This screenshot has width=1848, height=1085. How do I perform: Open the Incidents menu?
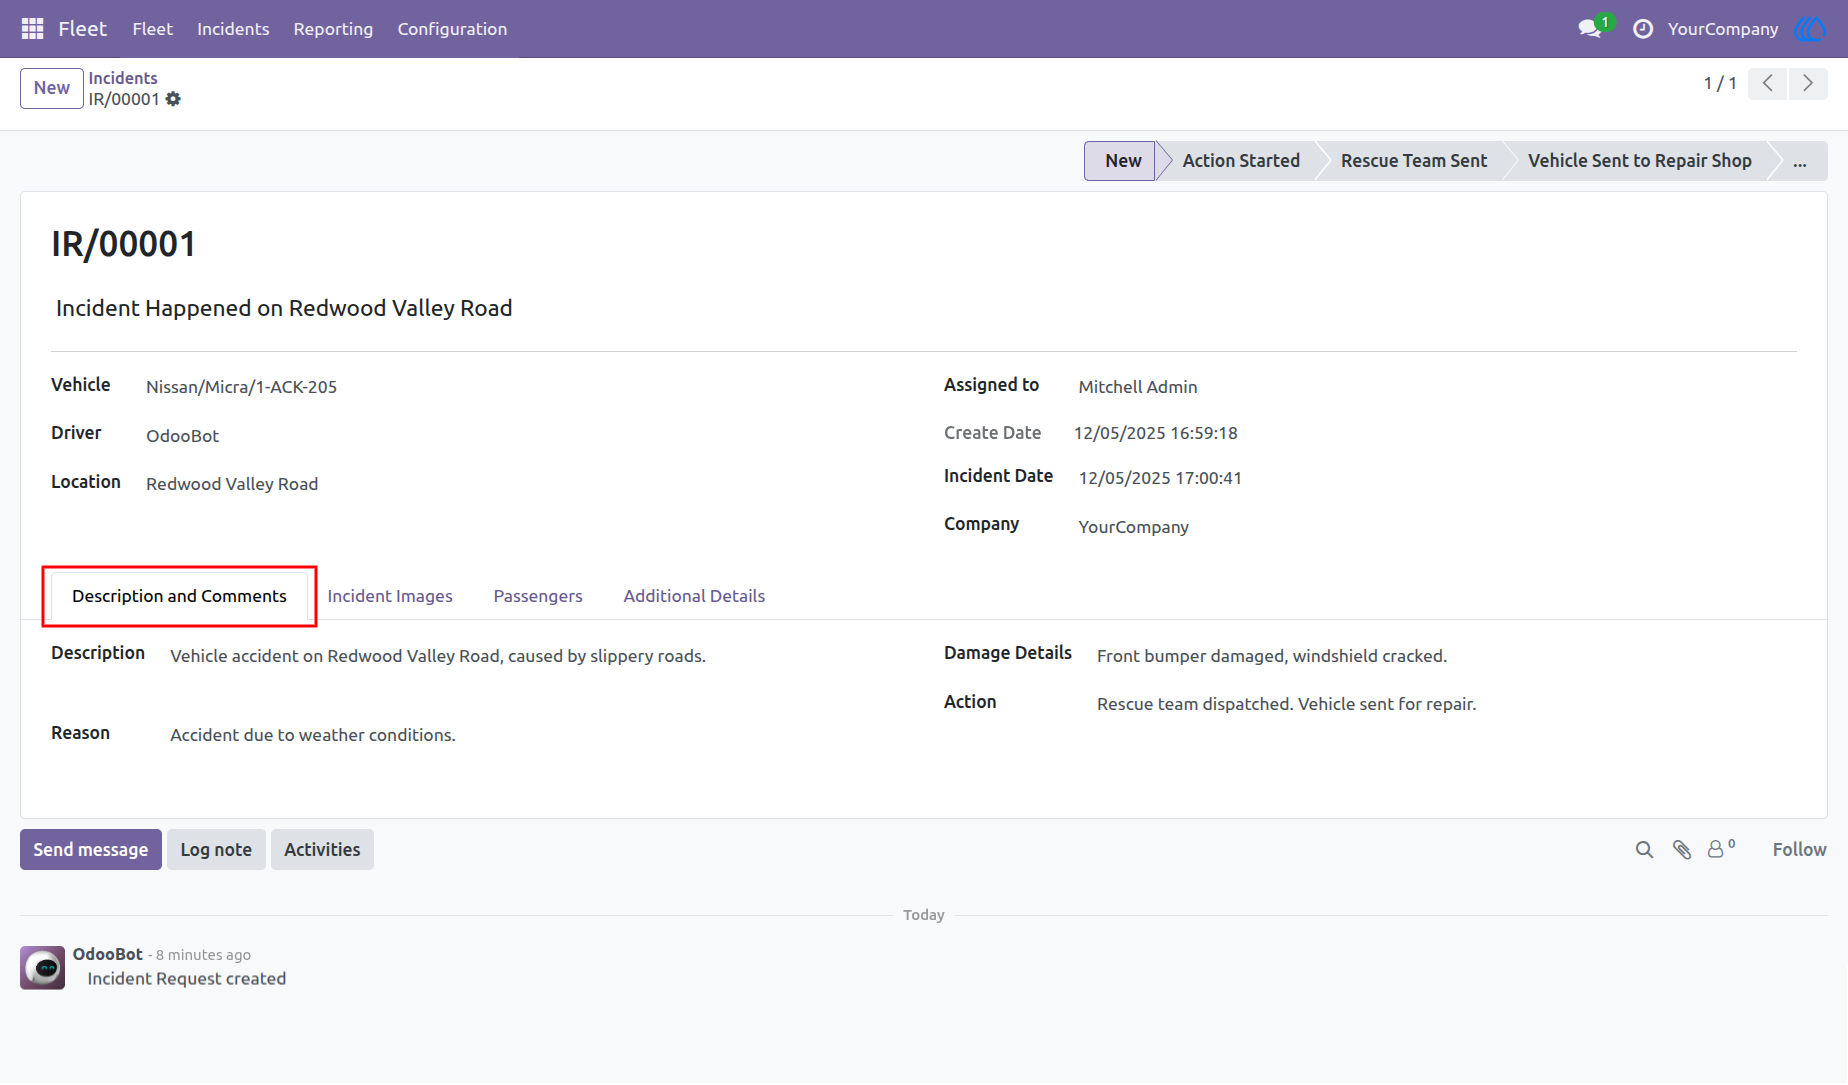pyautogui.click(x=233, y=29)
